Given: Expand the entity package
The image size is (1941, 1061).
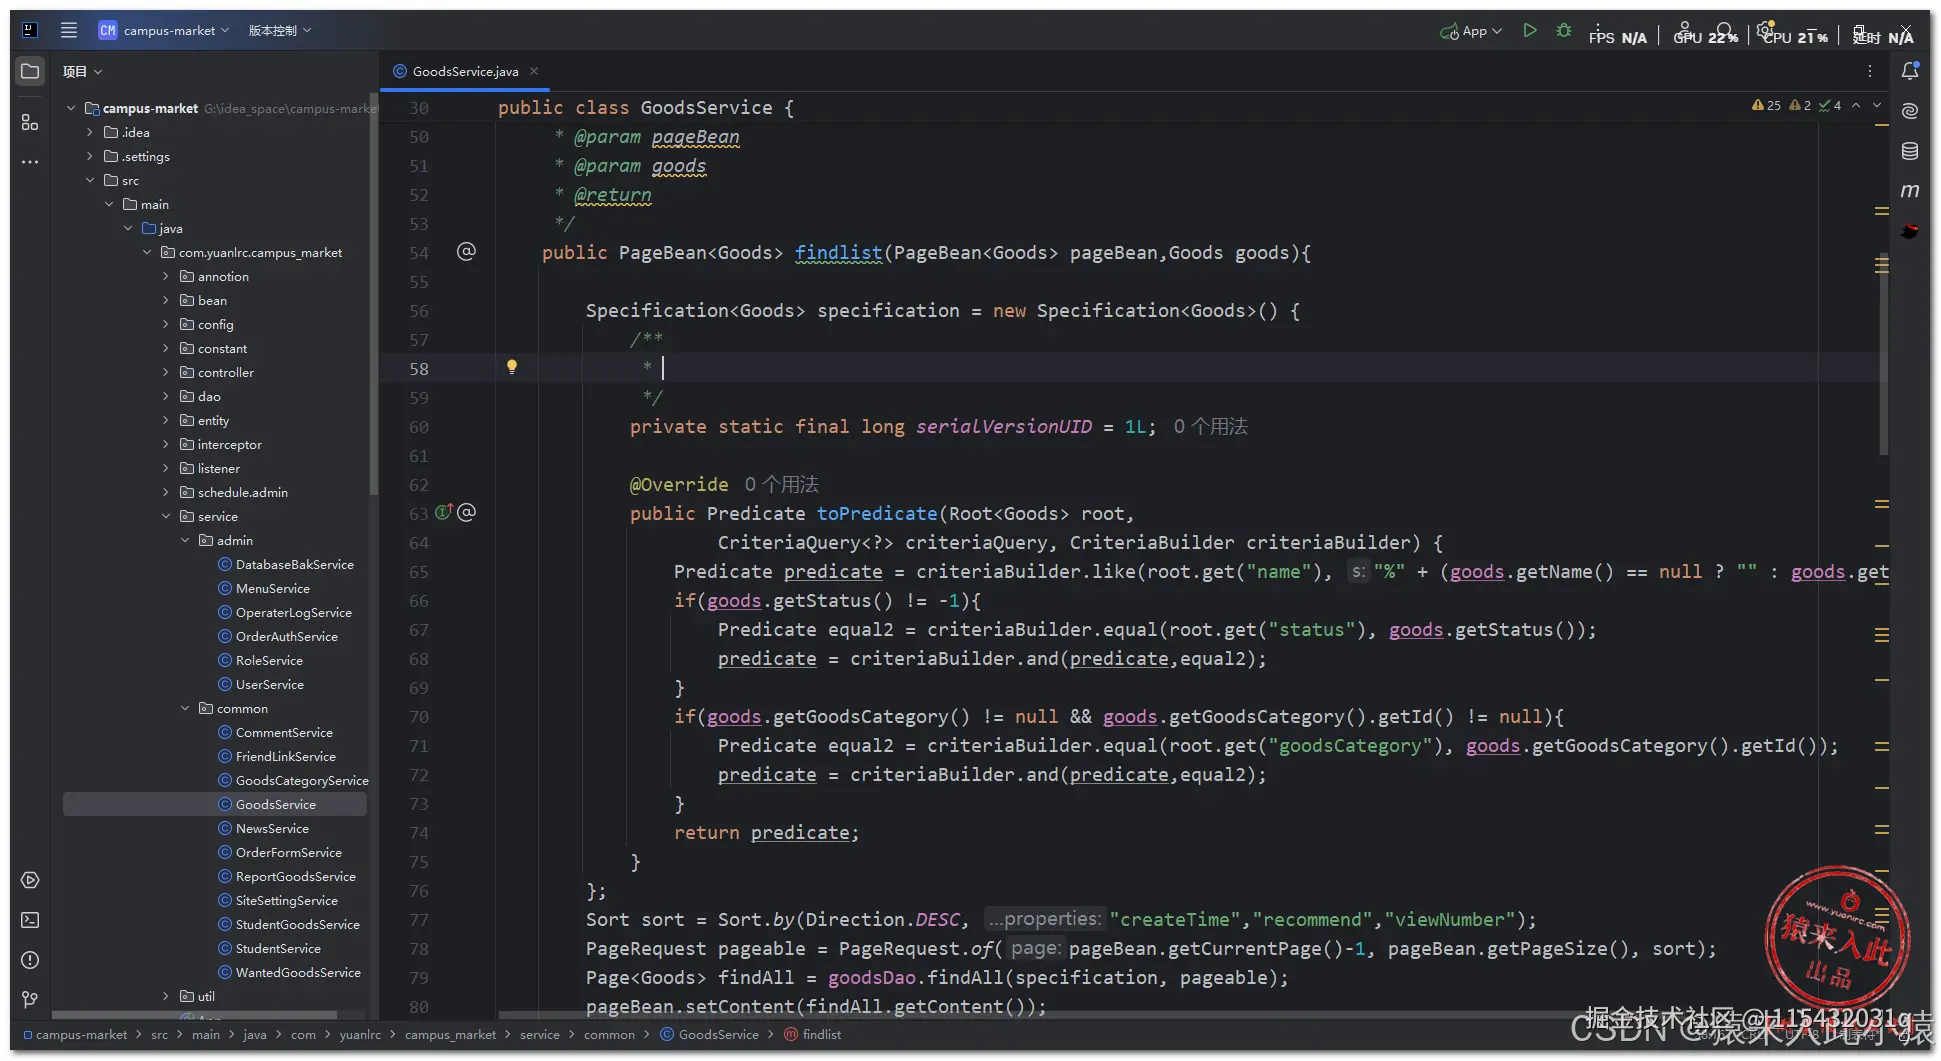Looking at the screenshot, I should tap(166, 420).
